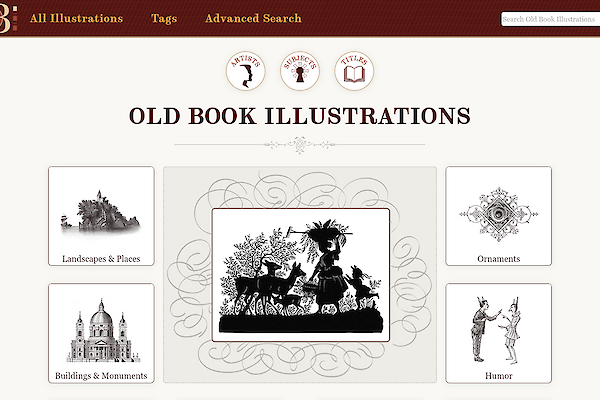Screen dimensions: 600x400
Task: Open All Illustrations in the top menu
Action: click(x=77, y=18)
